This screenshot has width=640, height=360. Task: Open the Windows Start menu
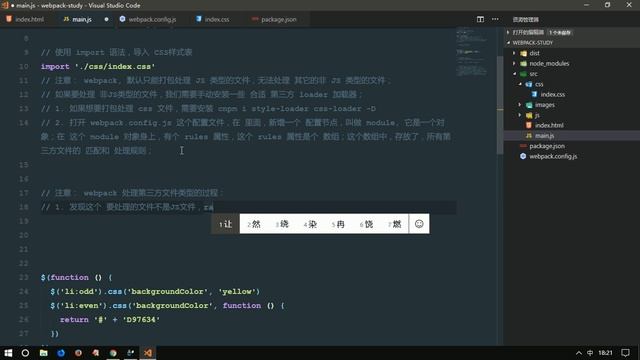8,353
